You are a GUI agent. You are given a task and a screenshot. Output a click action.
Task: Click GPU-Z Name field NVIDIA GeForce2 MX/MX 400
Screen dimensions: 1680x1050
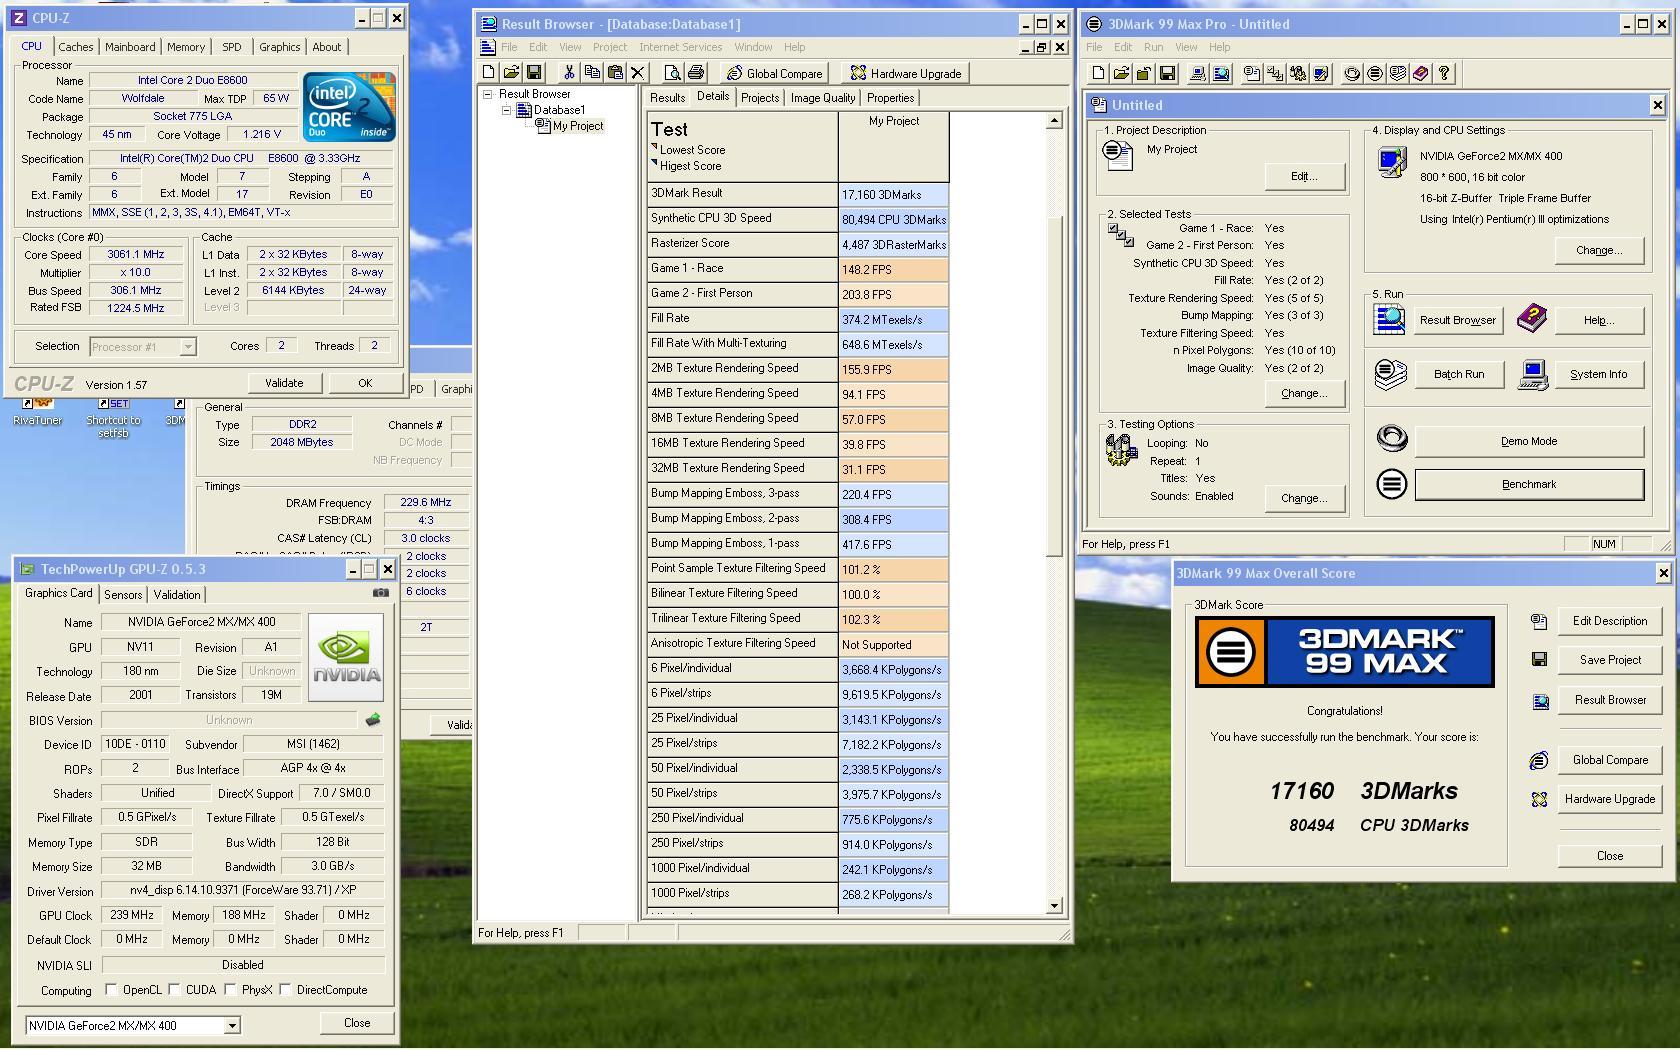[201, 622]
